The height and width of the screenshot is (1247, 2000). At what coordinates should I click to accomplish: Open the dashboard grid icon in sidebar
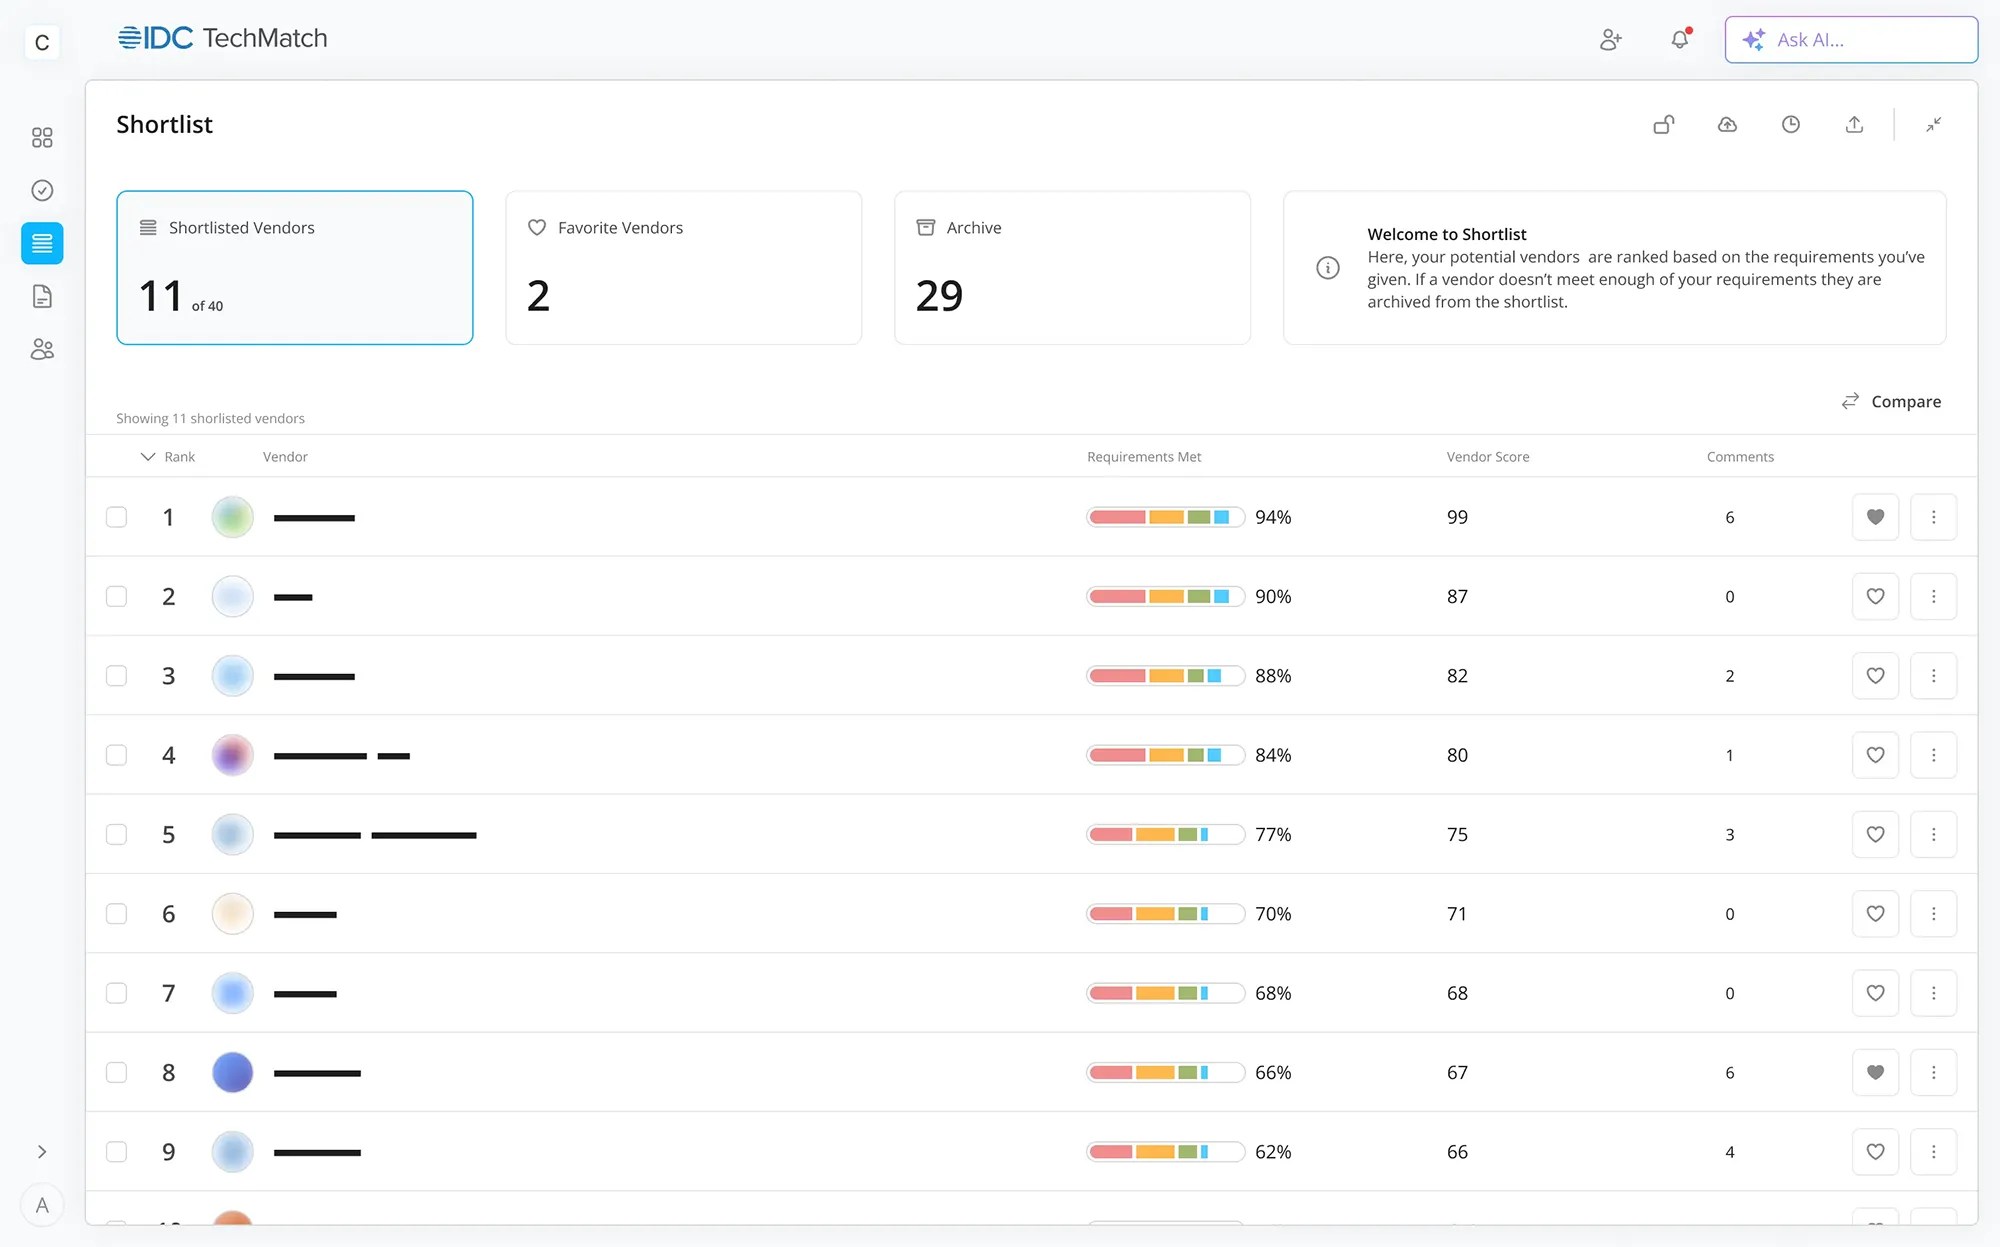click(x=41, y=137)
